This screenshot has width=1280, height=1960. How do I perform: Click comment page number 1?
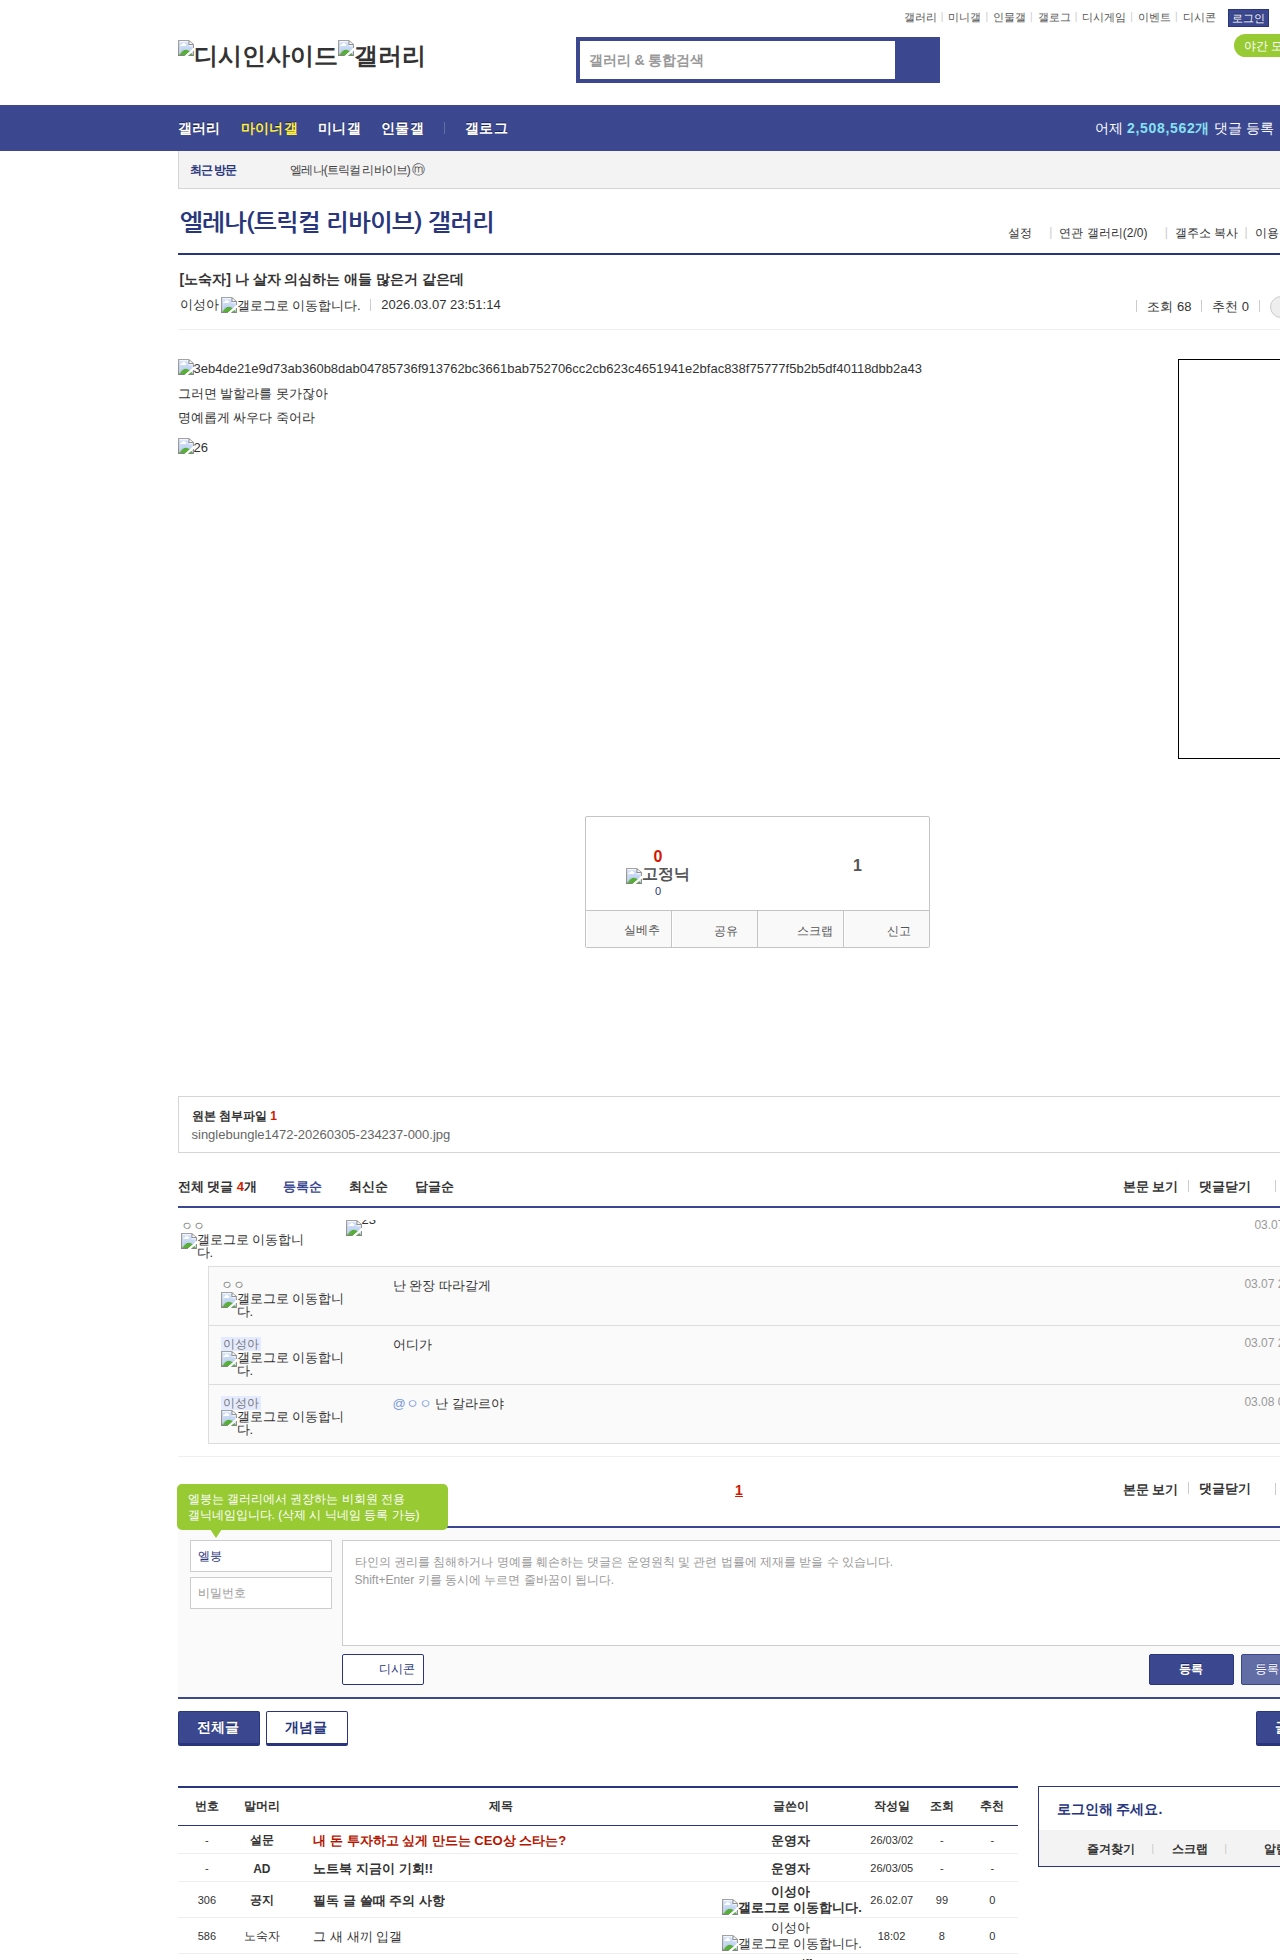coord(739,1490)
